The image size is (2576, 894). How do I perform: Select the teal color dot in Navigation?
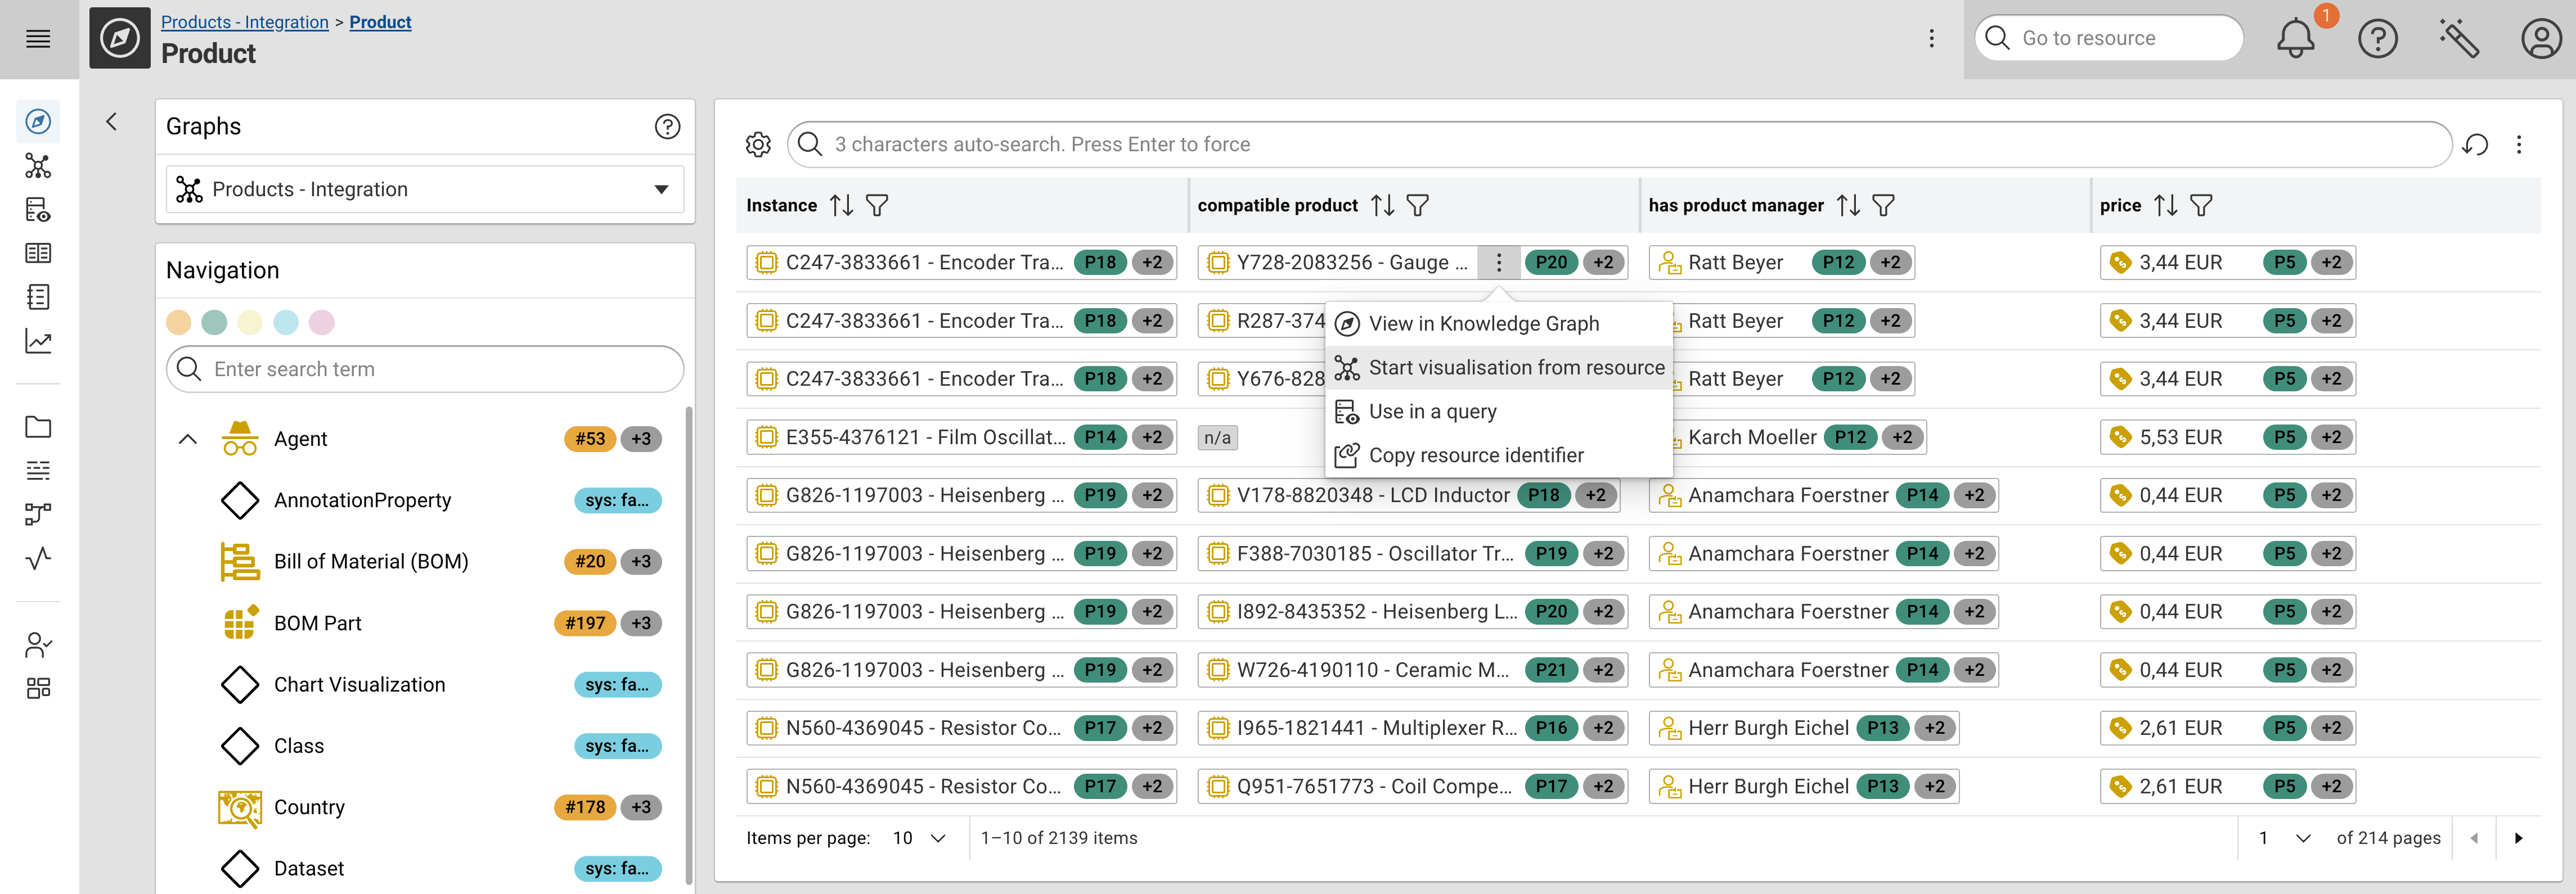click(x=214, y=321)
